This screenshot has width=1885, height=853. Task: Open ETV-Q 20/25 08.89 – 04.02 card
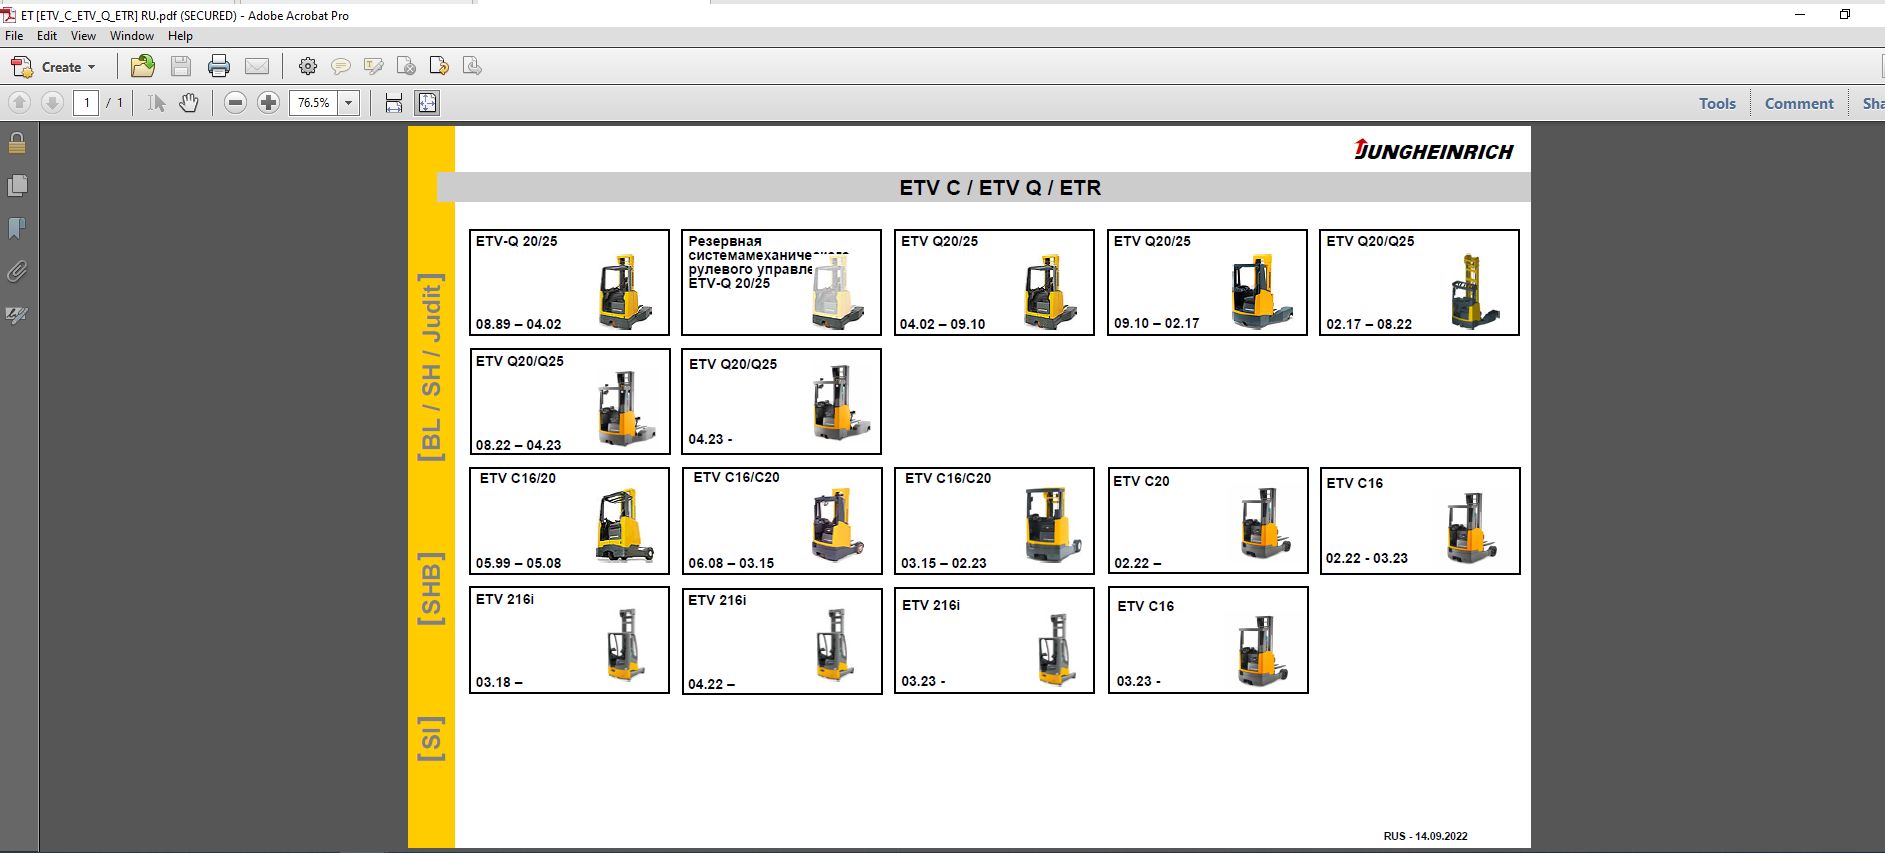point(569,282)
